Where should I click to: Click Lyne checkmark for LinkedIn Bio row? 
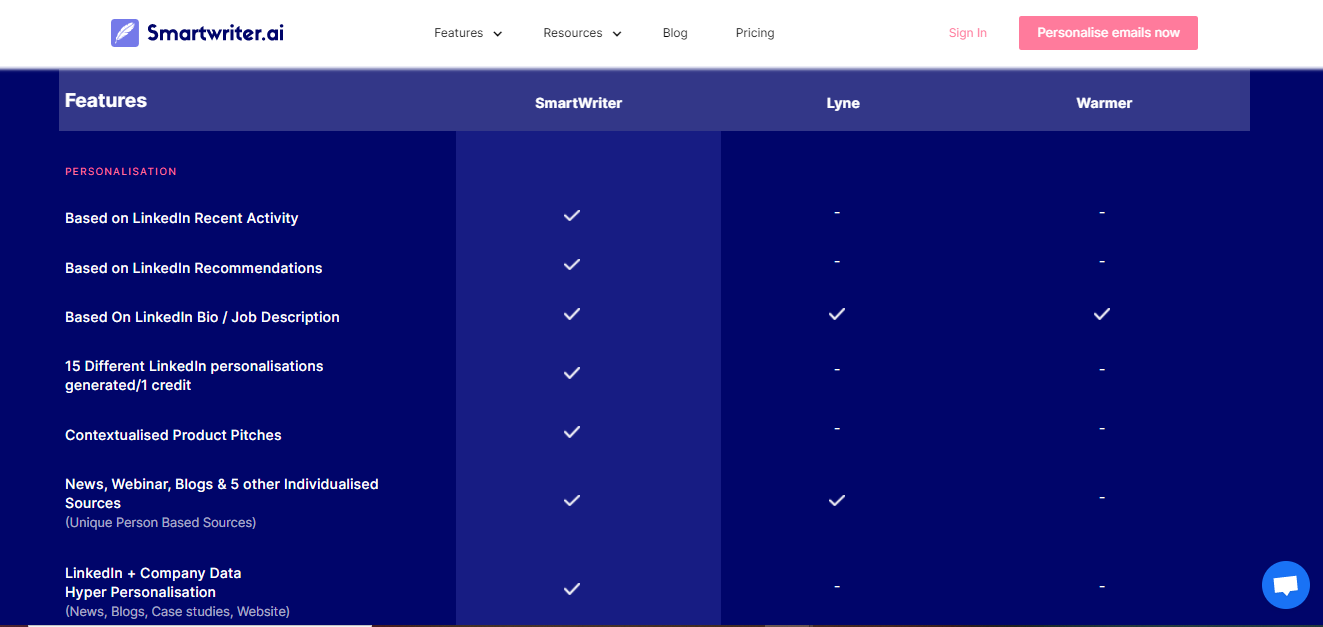[x=837, y=314]
